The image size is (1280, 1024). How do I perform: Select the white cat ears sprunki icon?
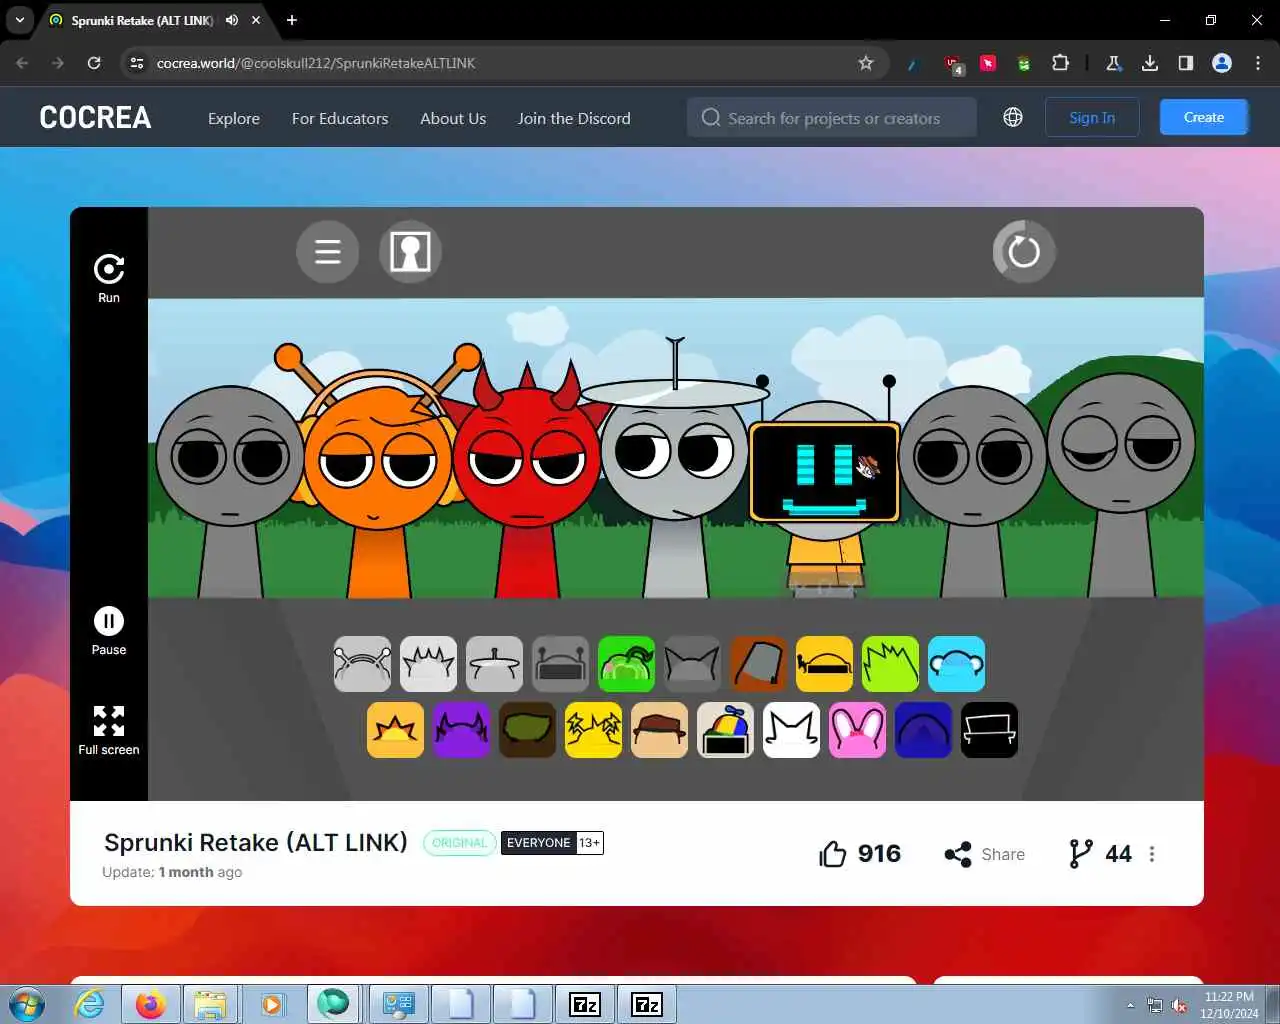[x=791, y=730]
